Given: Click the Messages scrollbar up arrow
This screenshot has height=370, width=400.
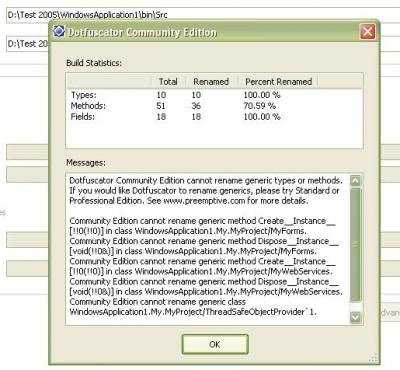Looking at the screenshot, I should [356, 181].
